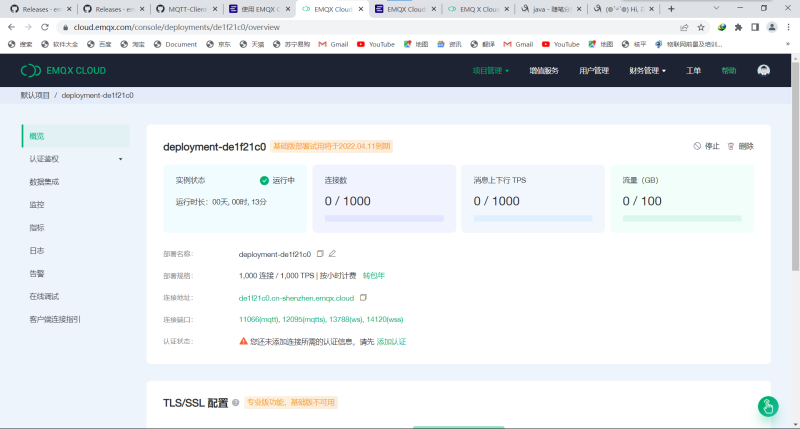Open the Document bookmark
The height and width of the screenshot is (429, 800).
click(x=175, y=44)
